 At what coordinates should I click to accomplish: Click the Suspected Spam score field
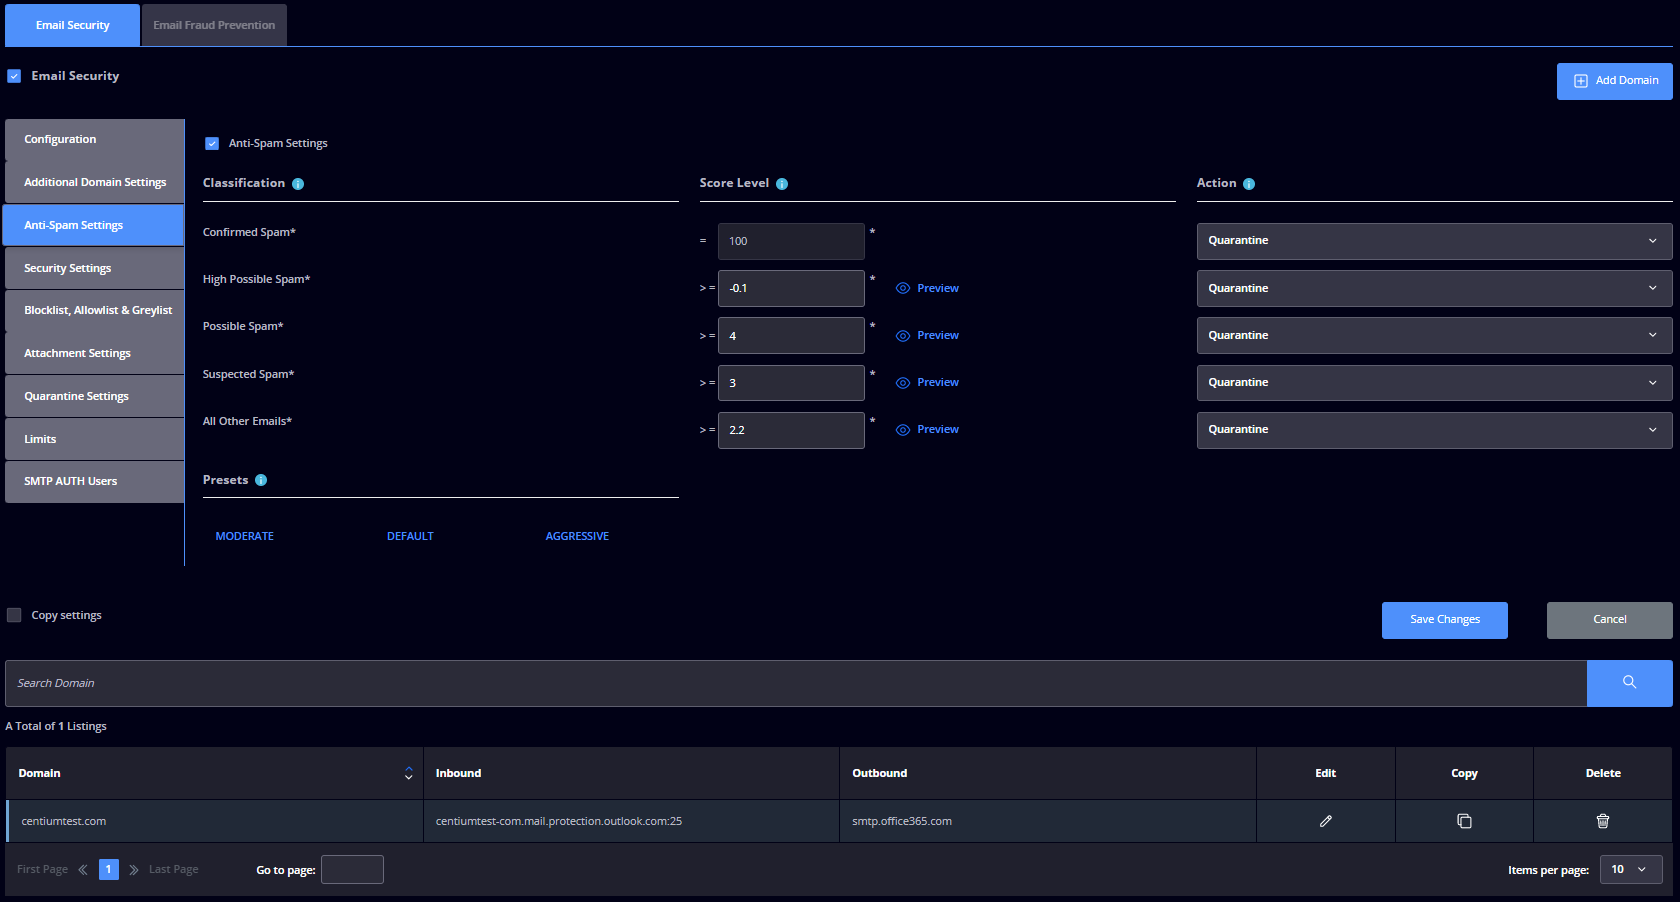(x=791, y=383)
